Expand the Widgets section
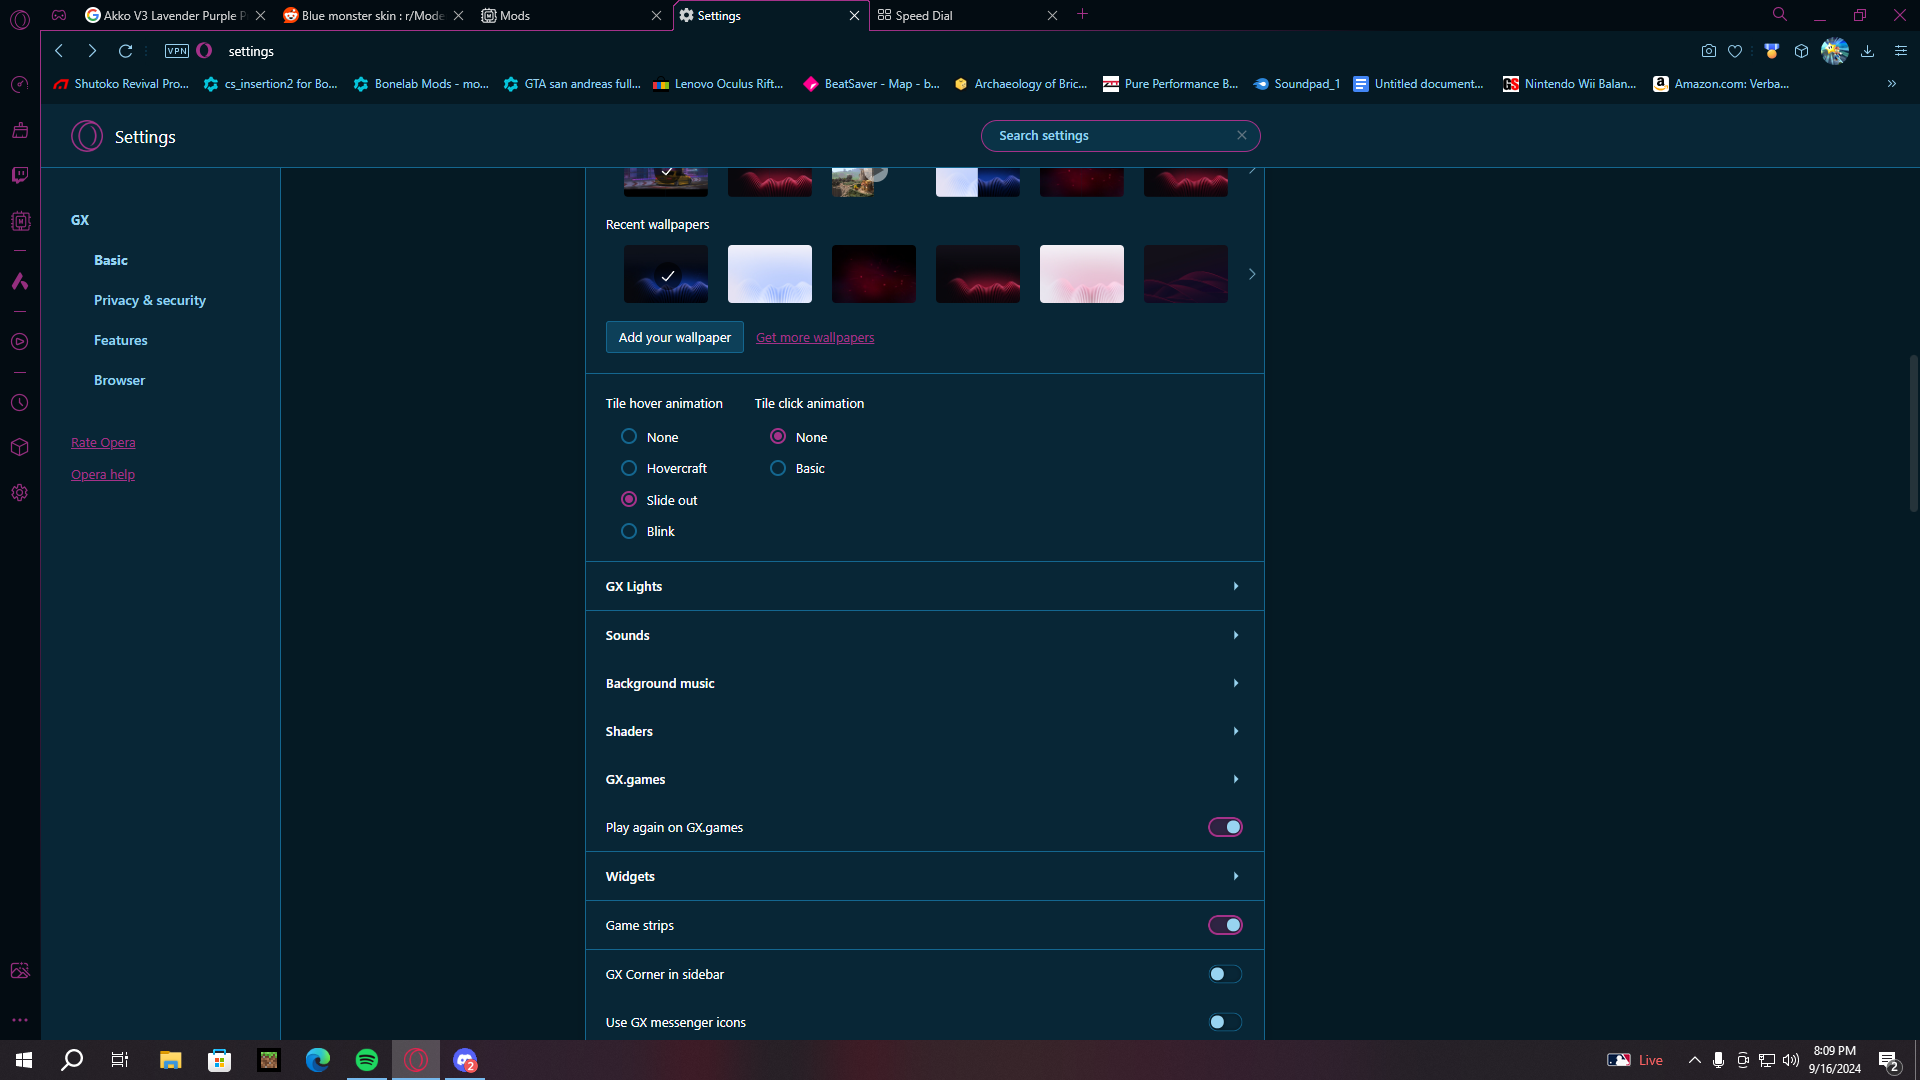The image size is (1920, 1080). coord(925,876)
